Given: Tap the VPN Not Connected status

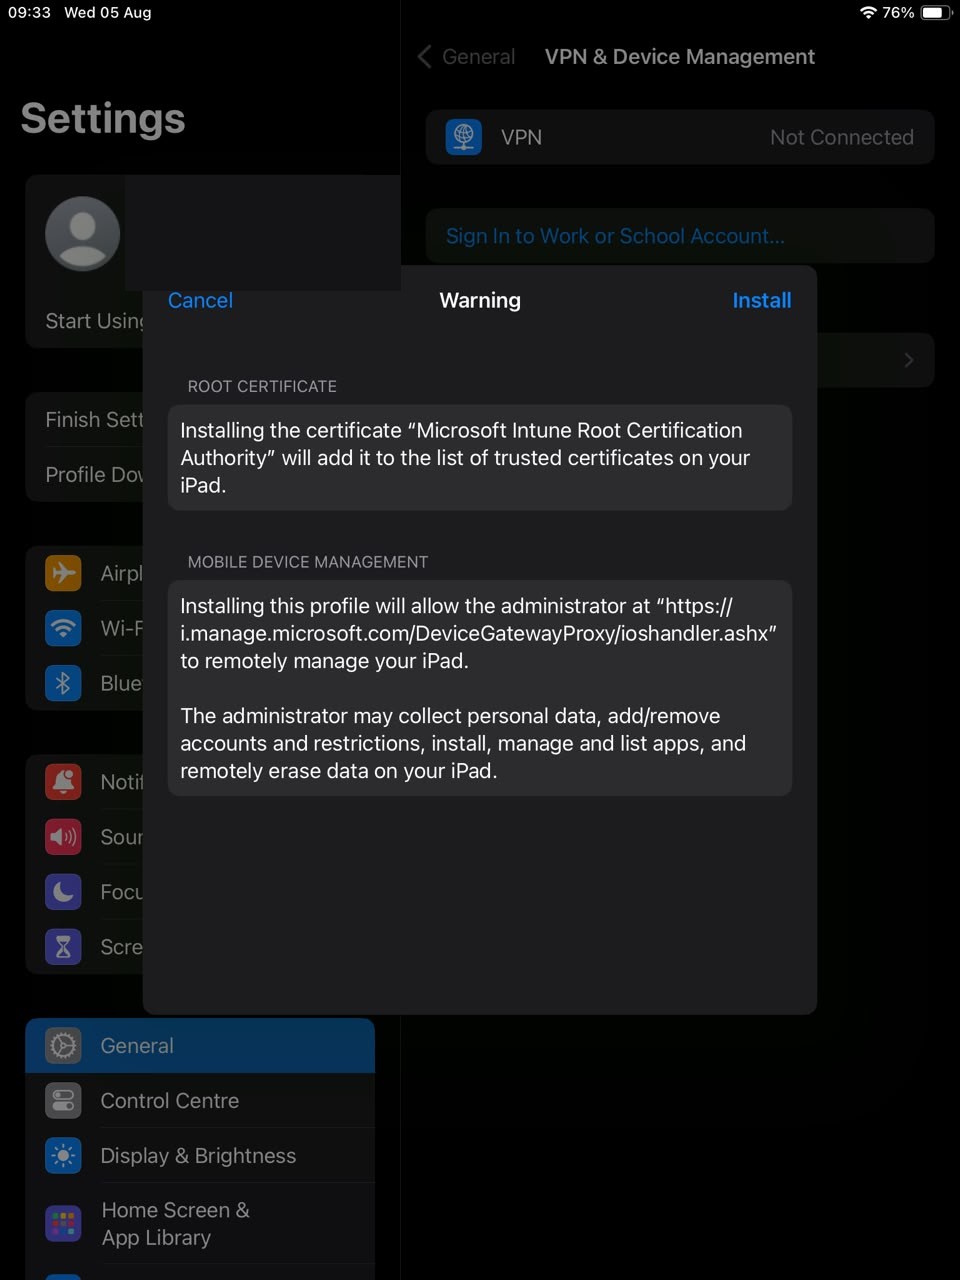Looking at the screenshot, I should point(841,137).
